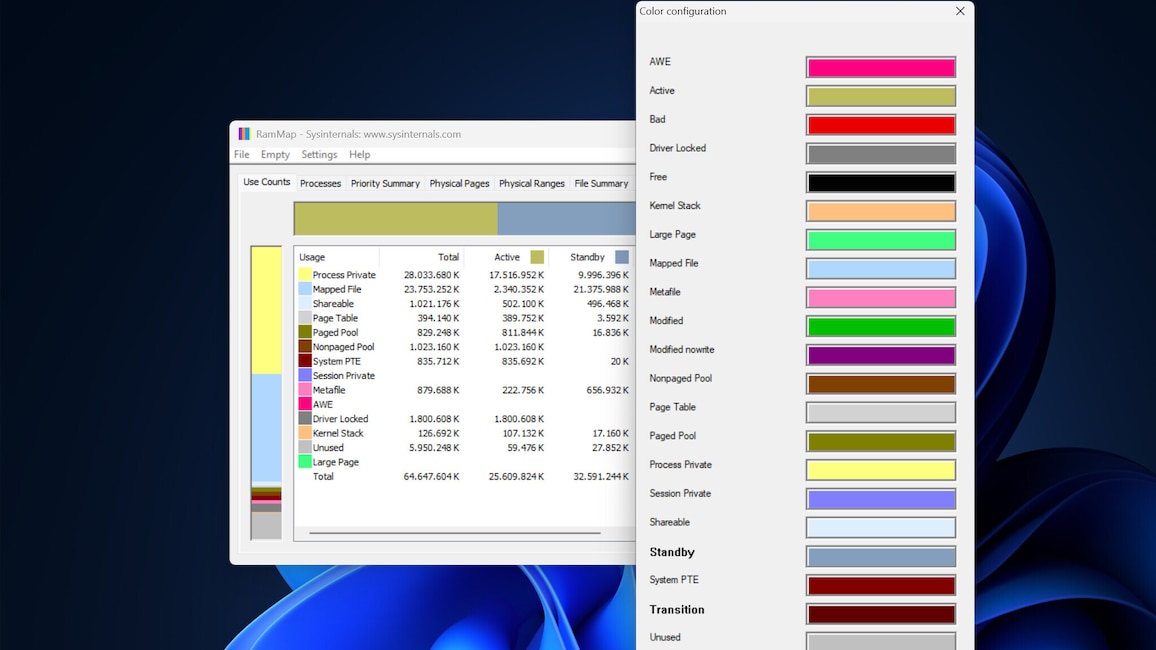Click the Session Private row in the table
1156x650 pixels.
[x=464, y=376]
